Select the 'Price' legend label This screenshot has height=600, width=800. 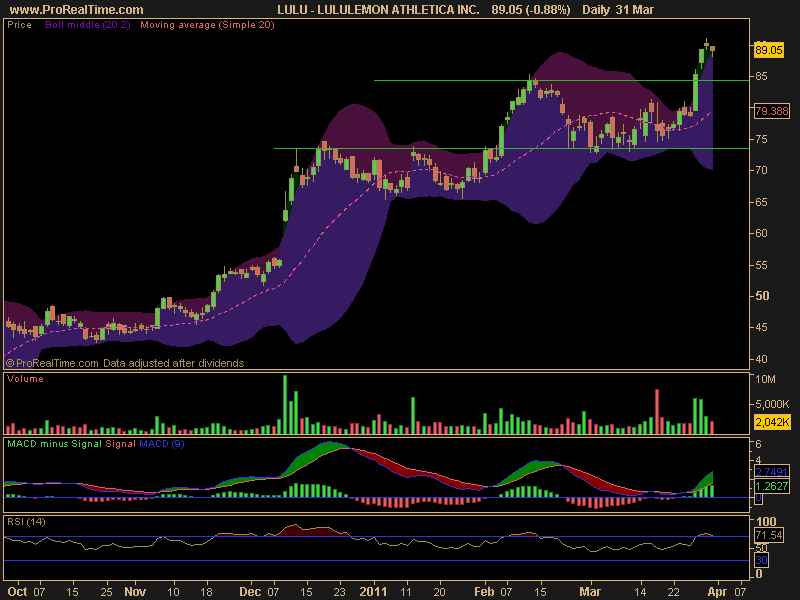19,24
